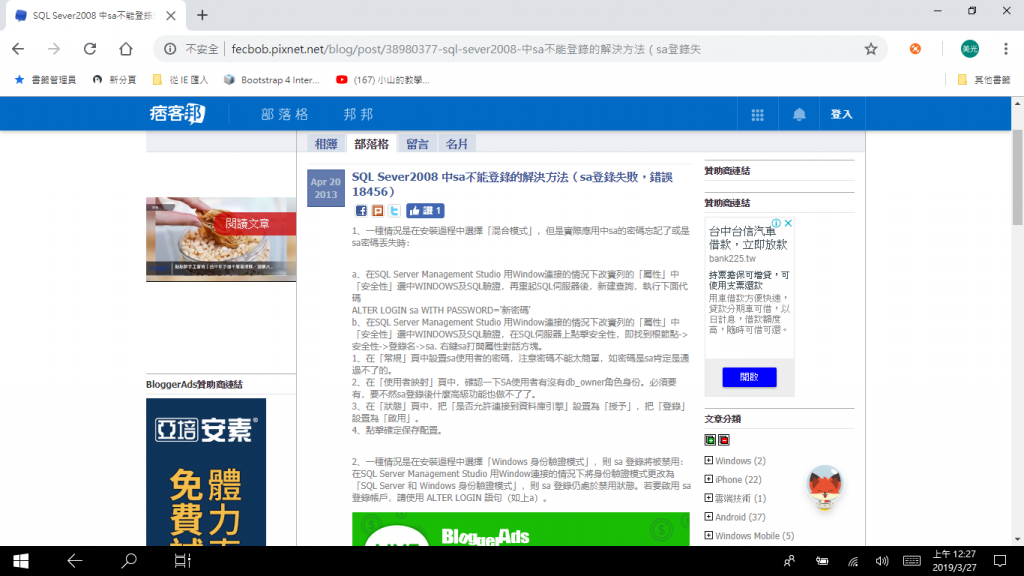Open the 從 IE 匯入 bookmarks folder
The image size is (1024, 576).
click(x=180, y=80)
